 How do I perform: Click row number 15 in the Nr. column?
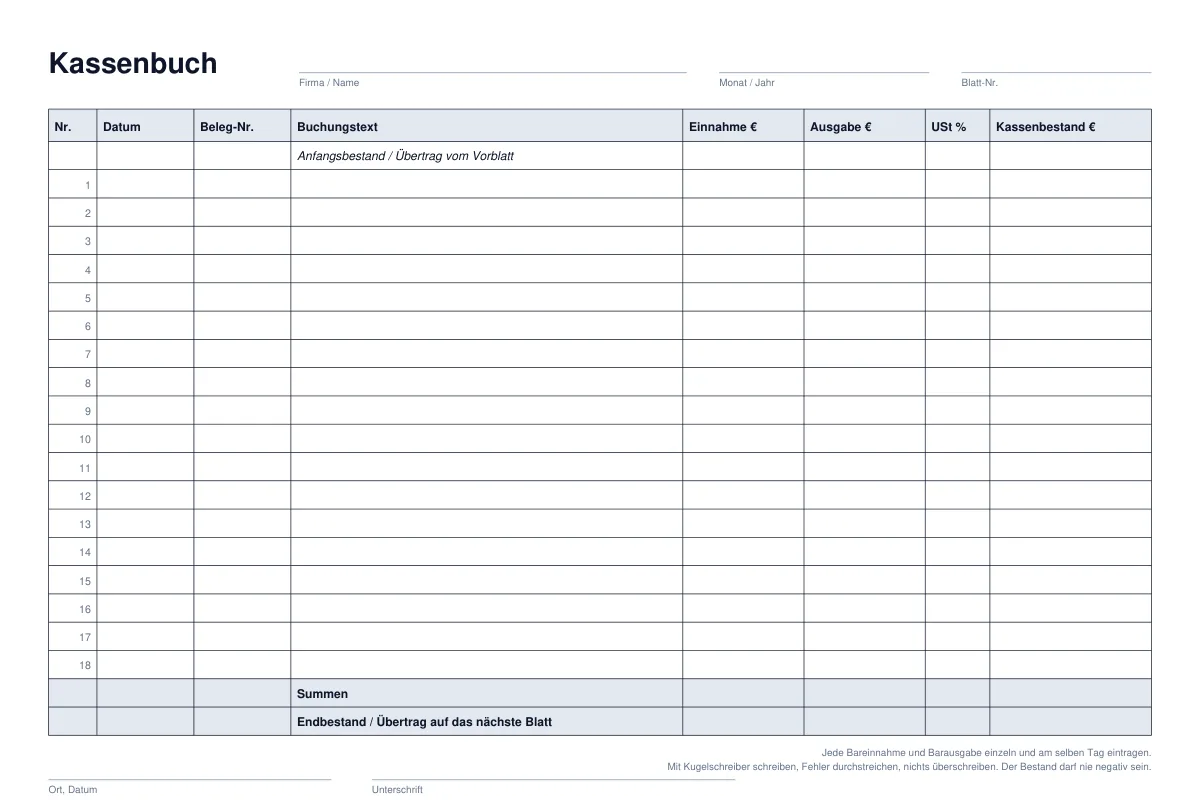coord(85,581)
